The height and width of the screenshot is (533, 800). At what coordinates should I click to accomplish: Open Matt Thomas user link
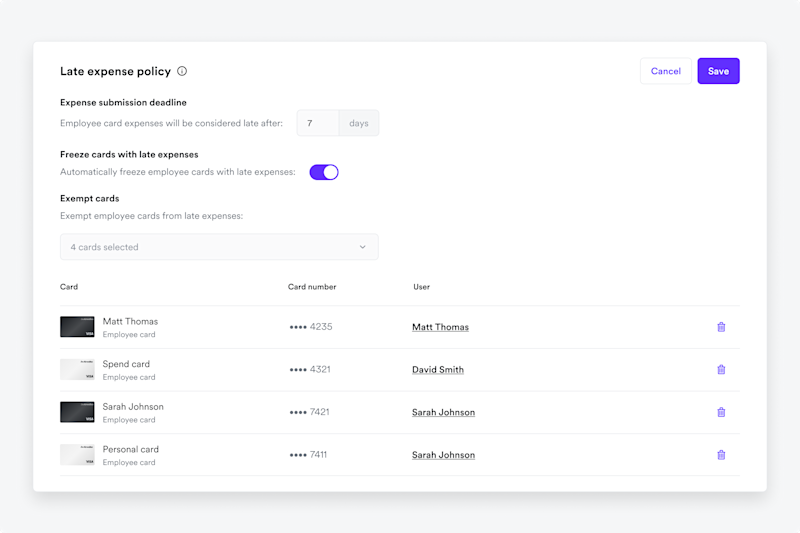tap(440, 327)
